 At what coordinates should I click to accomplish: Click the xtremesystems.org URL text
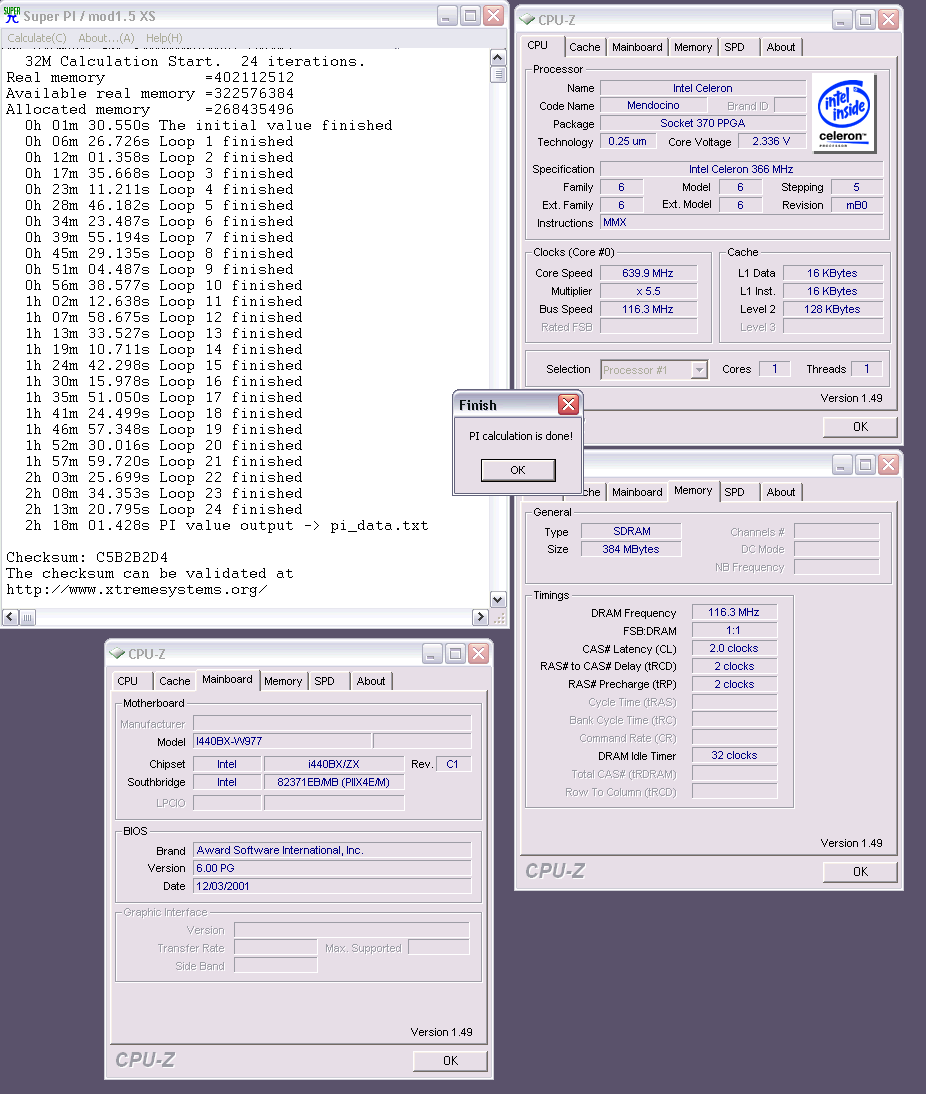pyautogui.click(x=137, y=590)
